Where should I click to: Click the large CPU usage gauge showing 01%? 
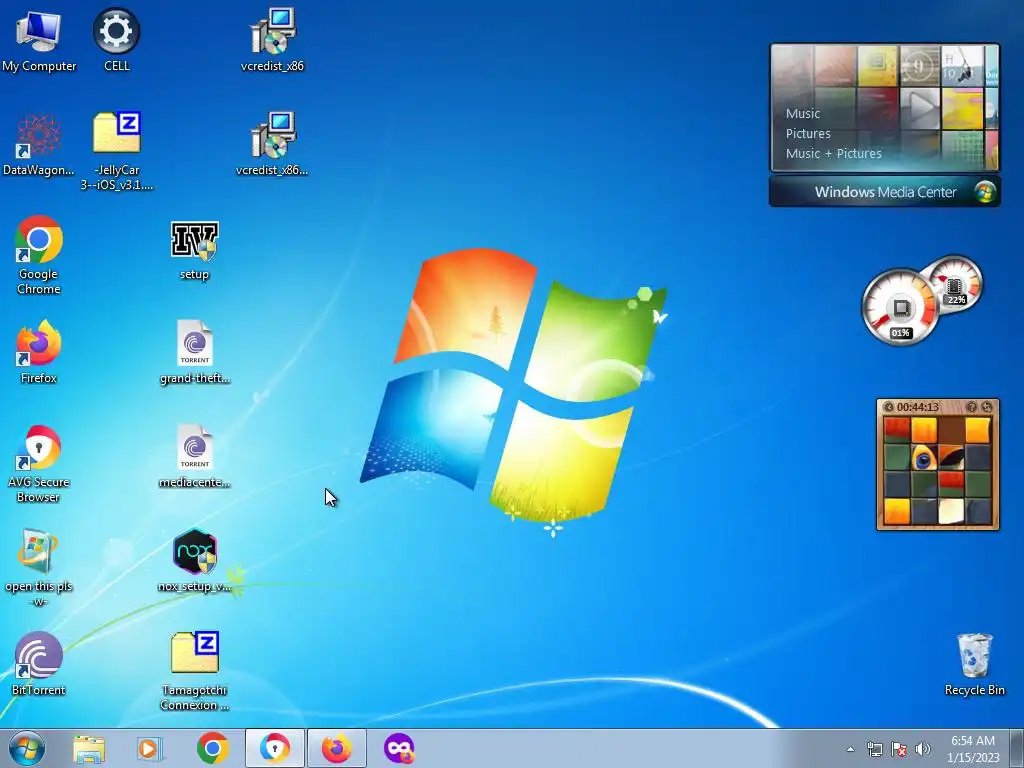(901, 308)
